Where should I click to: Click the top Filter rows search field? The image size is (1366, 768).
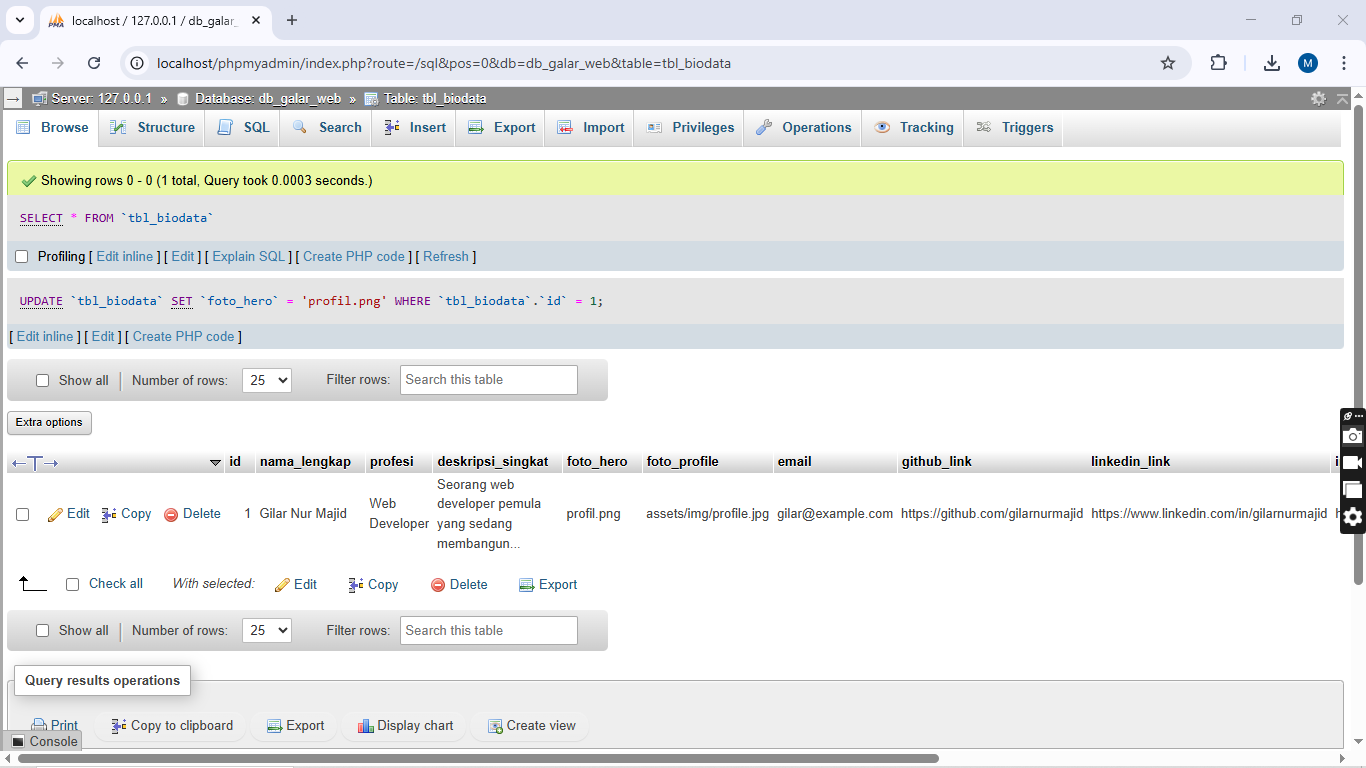489,380
